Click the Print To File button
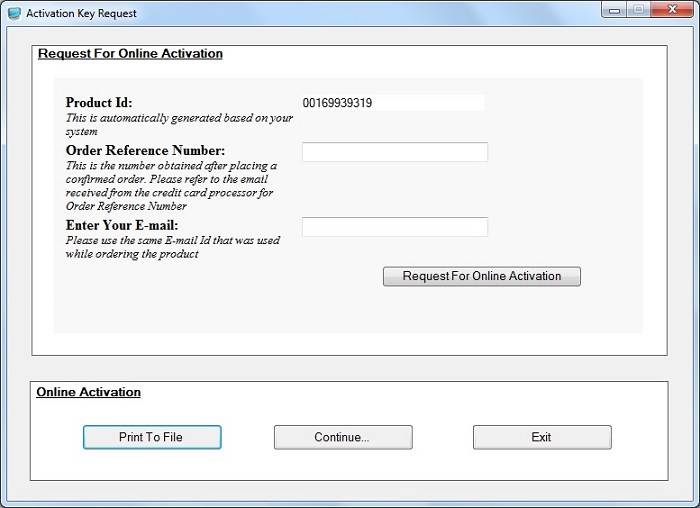Viewport: 700px width, 508px height. tap(151, 437)
